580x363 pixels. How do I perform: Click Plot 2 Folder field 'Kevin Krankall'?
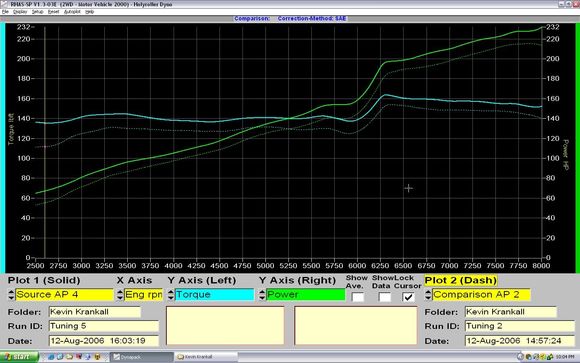[510, 312]
